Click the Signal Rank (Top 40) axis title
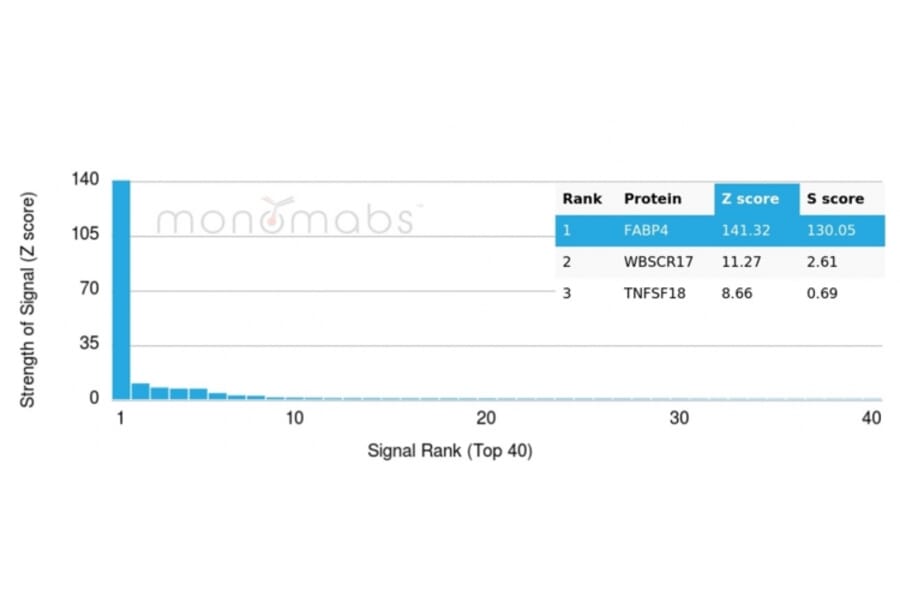The width and height of the screenshot is (900, 594). point(450,451)
